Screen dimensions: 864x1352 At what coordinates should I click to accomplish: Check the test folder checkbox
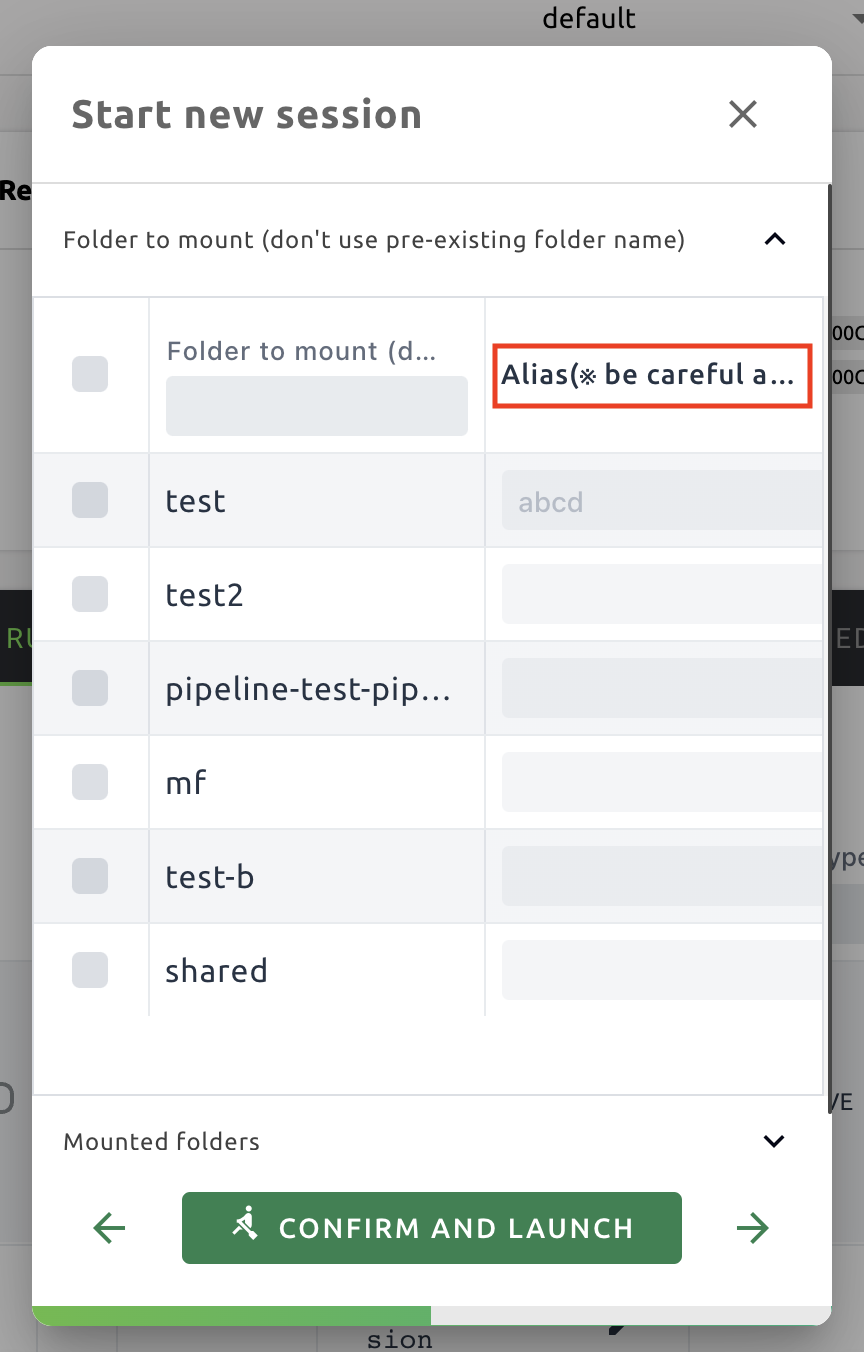[x=90, y=500]
